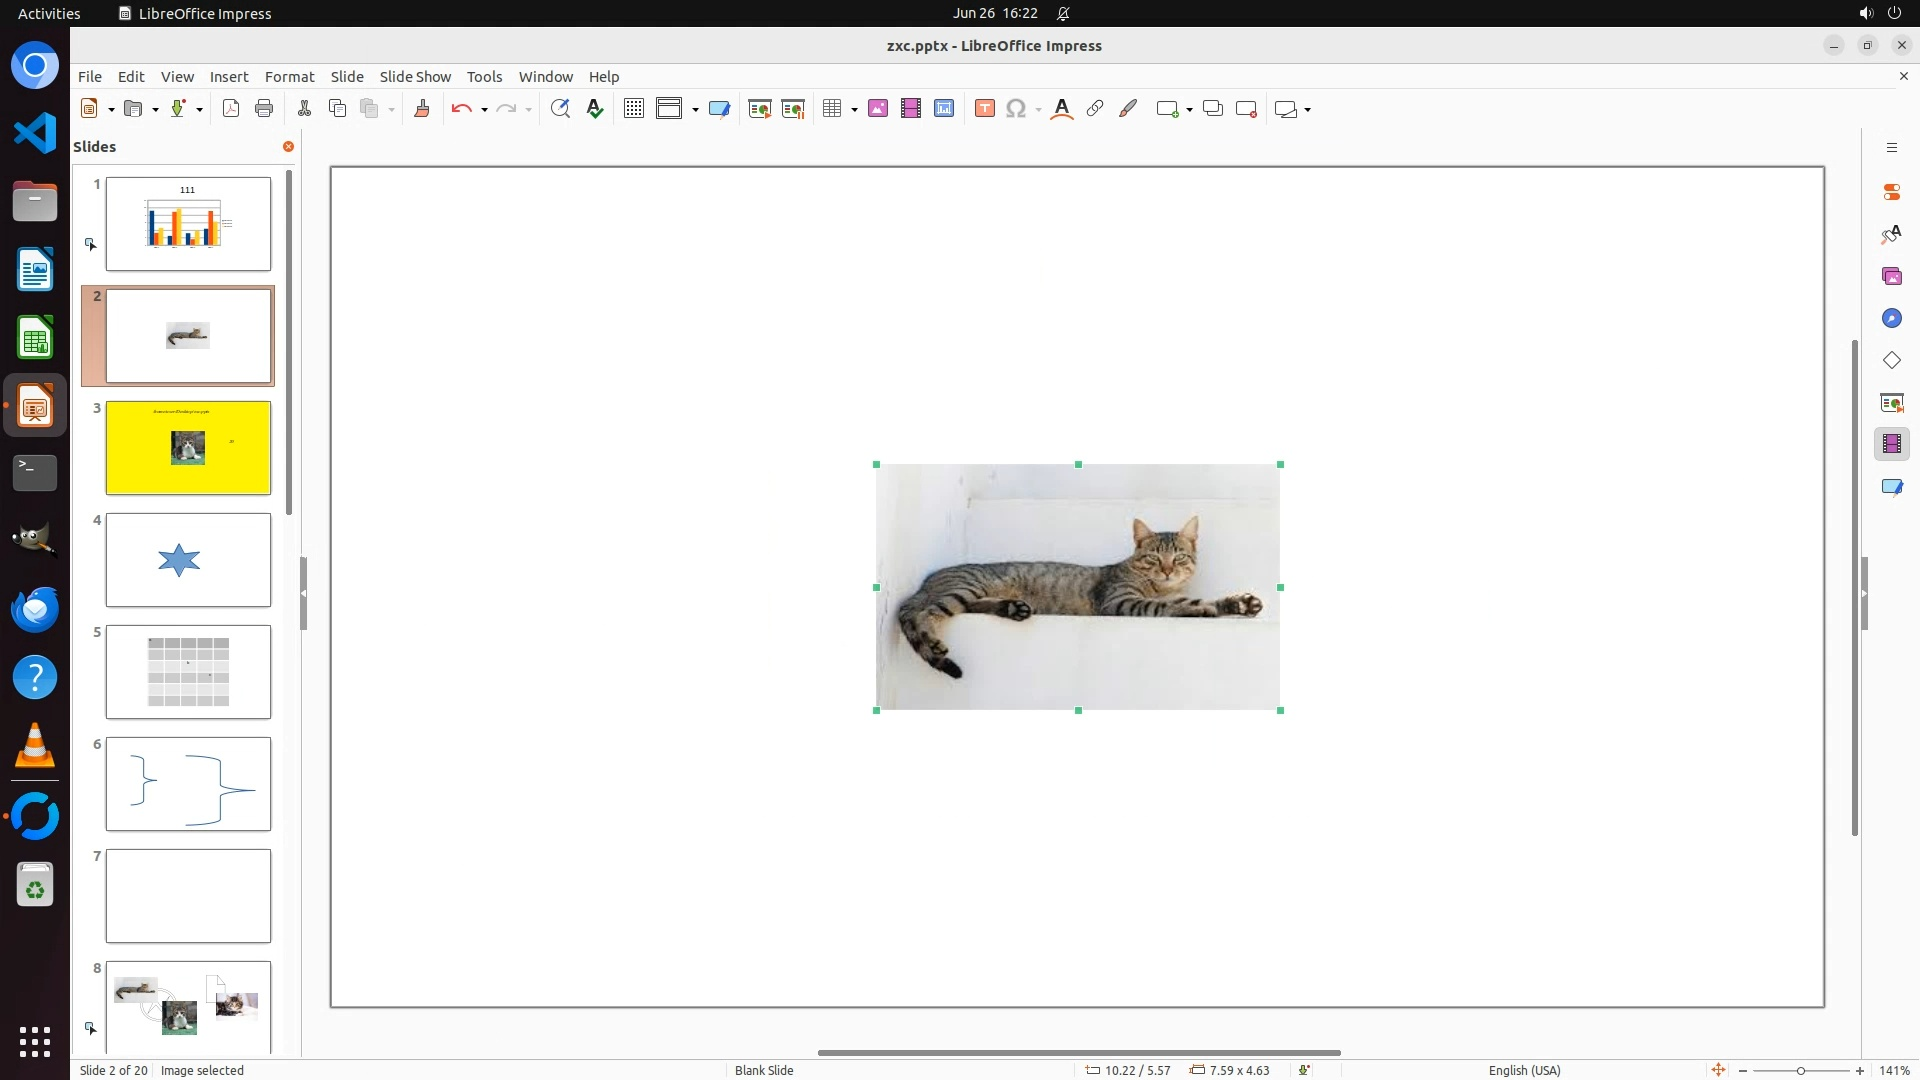The image size is (1920, 1080).
Task: Click the Insert Text Box icon
Action: point(984,109)
